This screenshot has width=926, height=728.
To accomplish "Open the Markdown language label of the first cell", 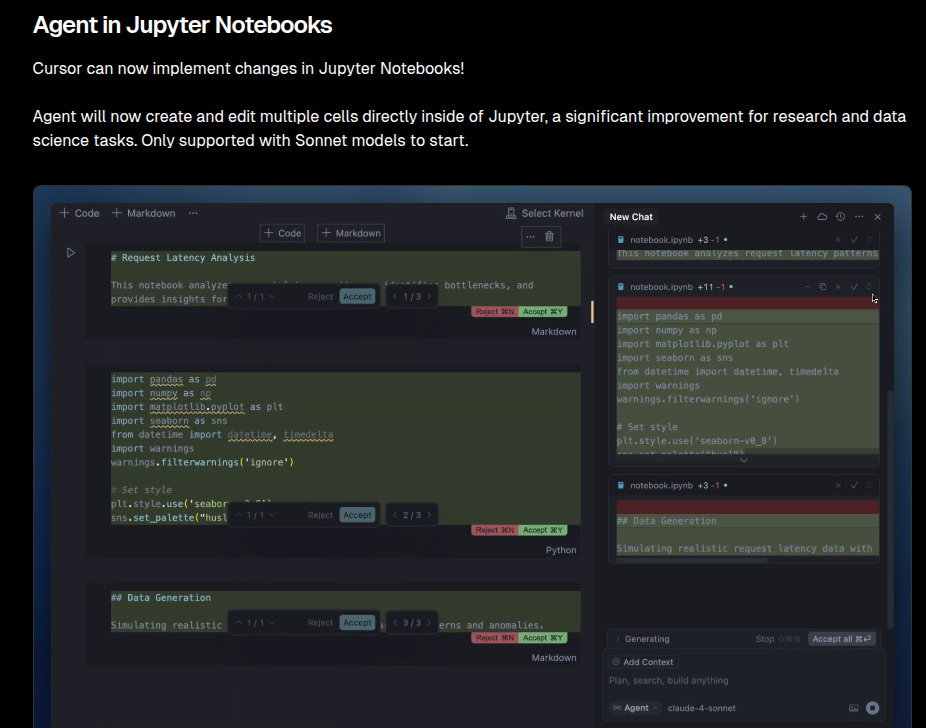I will coord(553,332).
